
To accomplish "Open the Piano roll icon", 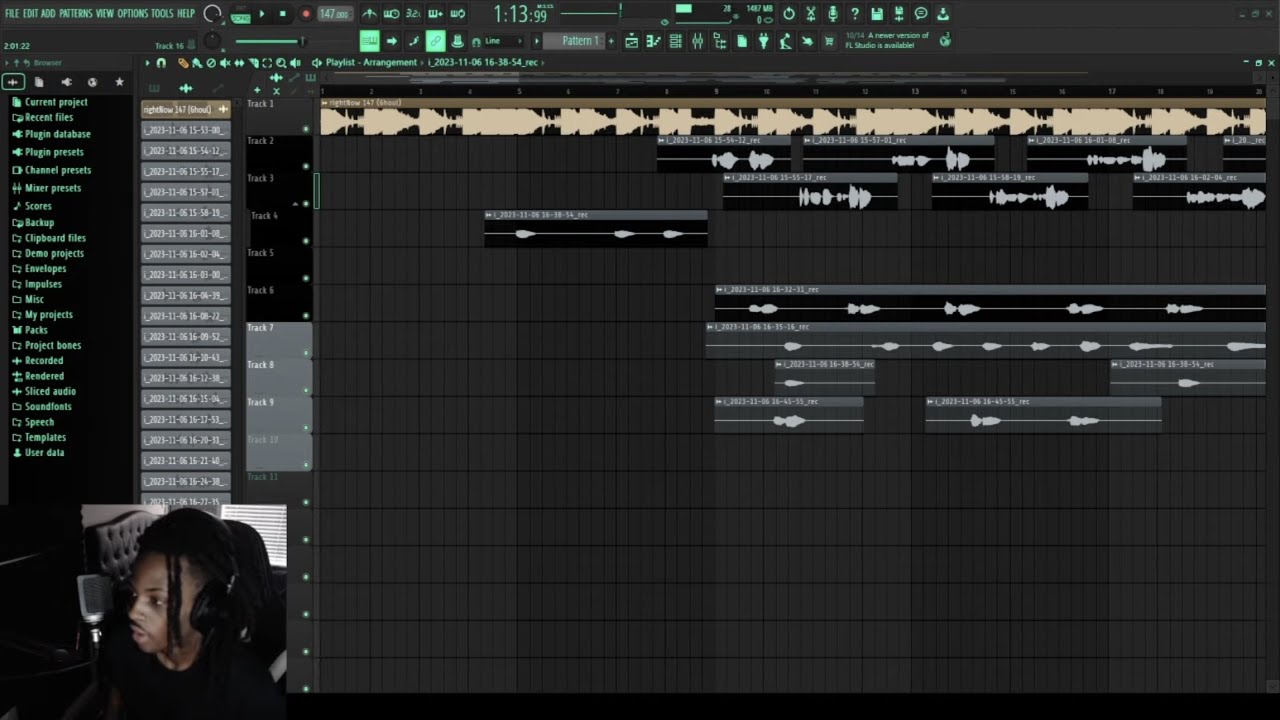I will [654, 41].
